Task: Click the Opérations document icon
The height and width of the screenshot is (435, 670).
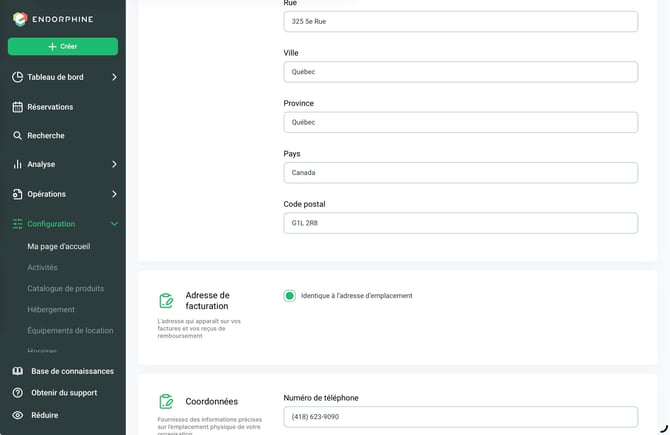Action: tap(18, 194)
